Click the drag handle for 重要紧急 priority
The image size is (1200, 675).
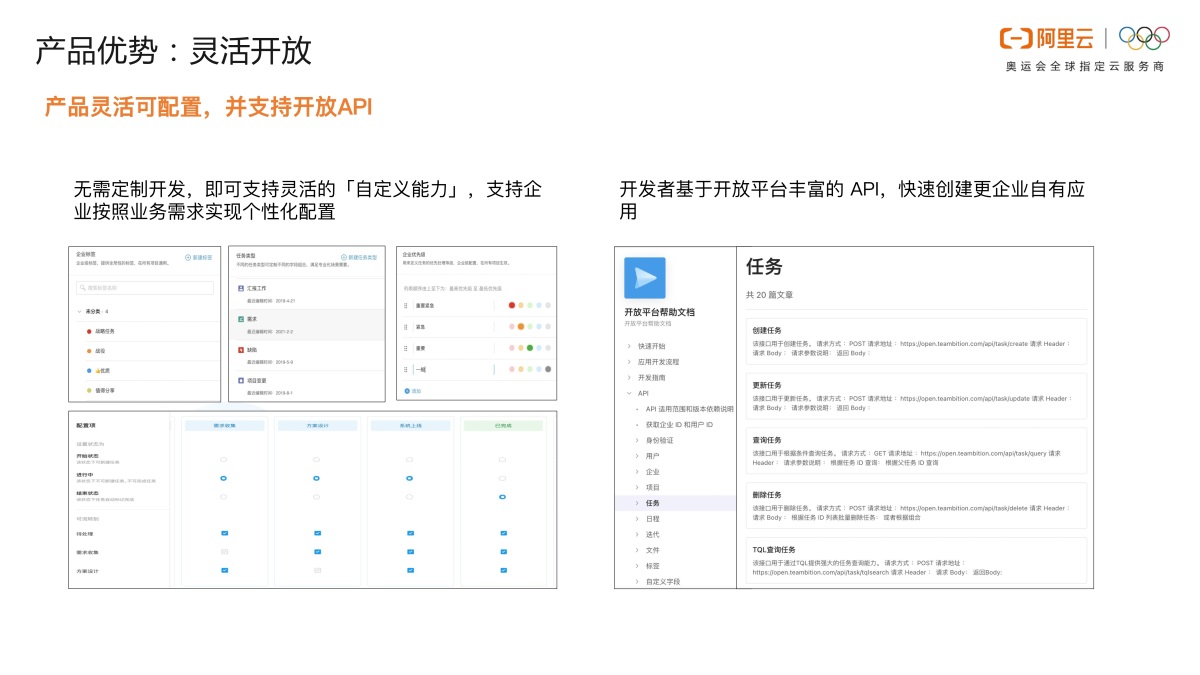click(x=406, y=305)
